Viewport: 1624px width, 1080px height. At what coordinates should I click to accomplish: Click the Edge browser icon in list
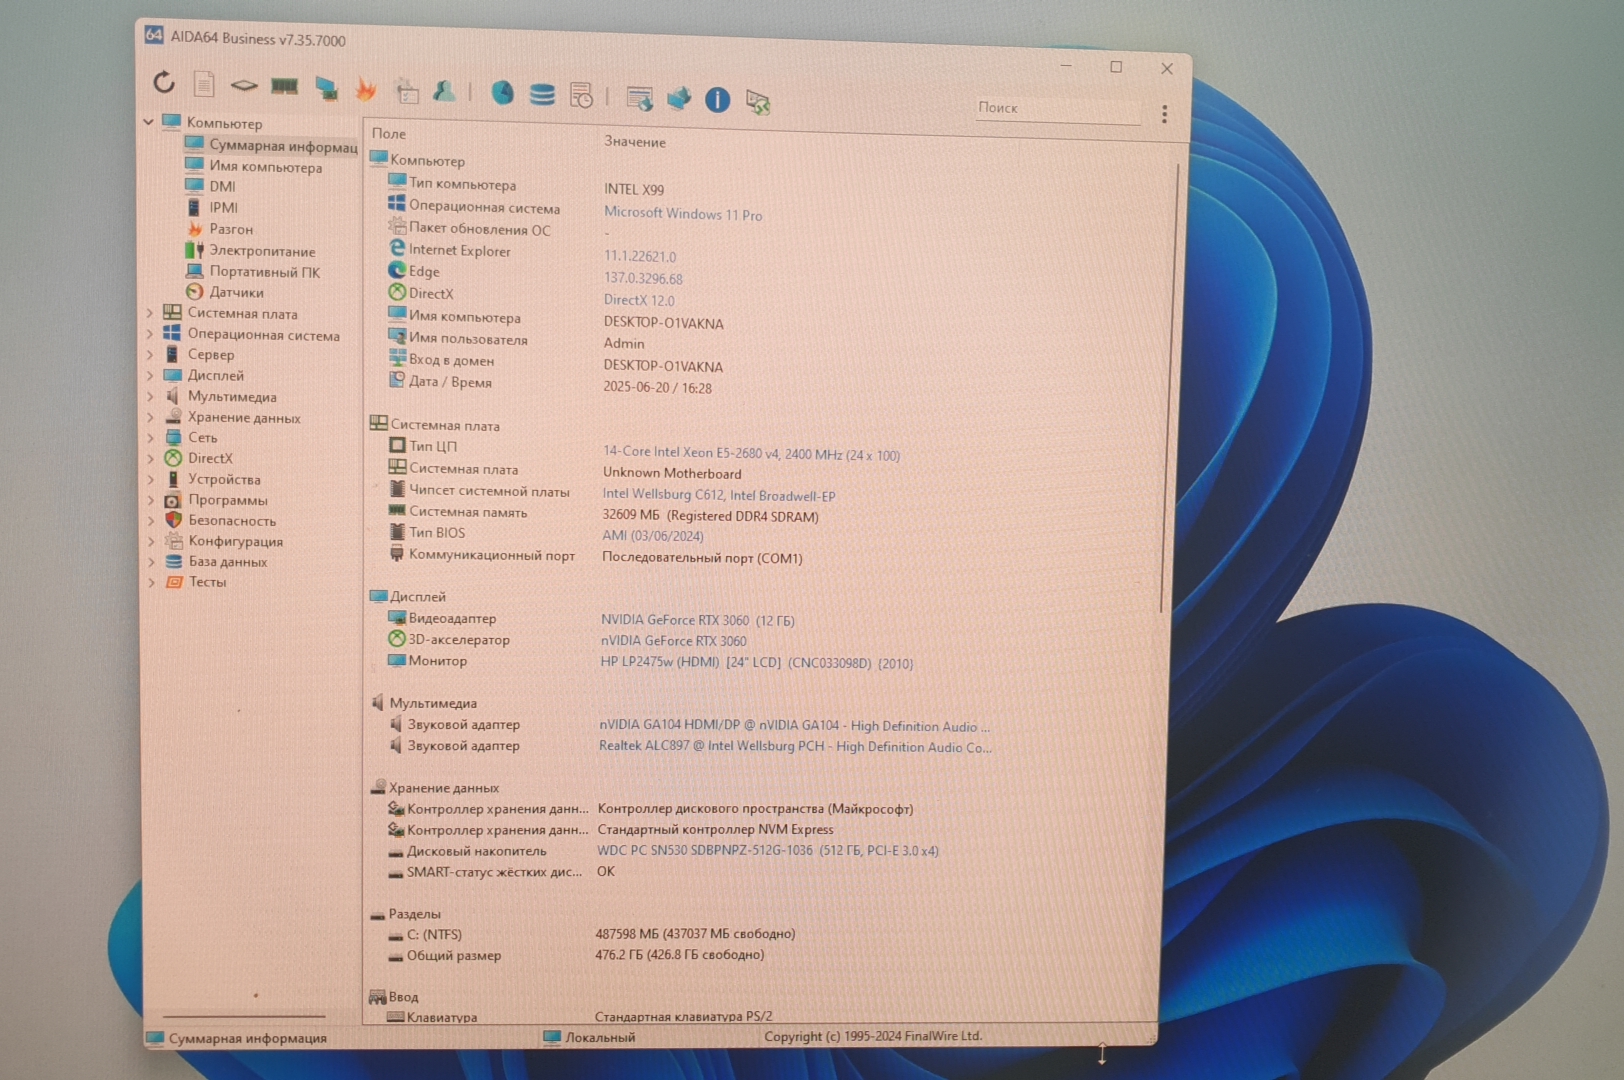coord(397,270)
